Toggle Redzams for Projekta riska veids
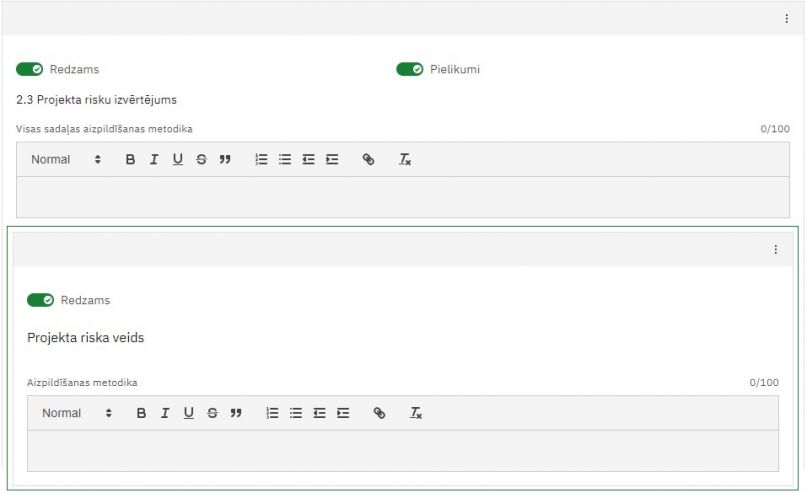 [40, 300]
